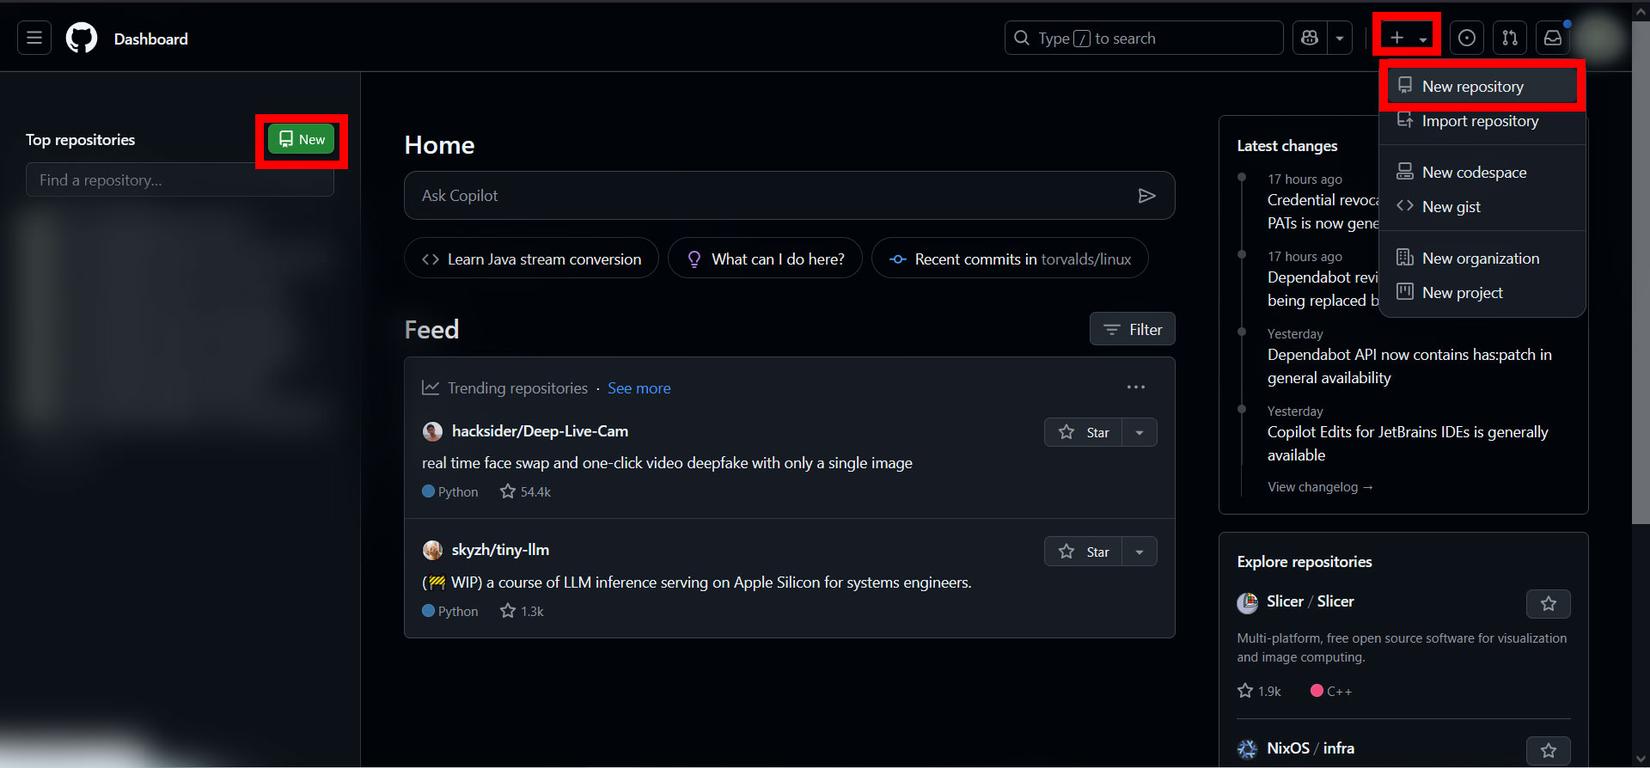Choose New gist menu item
The width and height of the screenshot is (1650, 768).
[x=1482, y=206]
